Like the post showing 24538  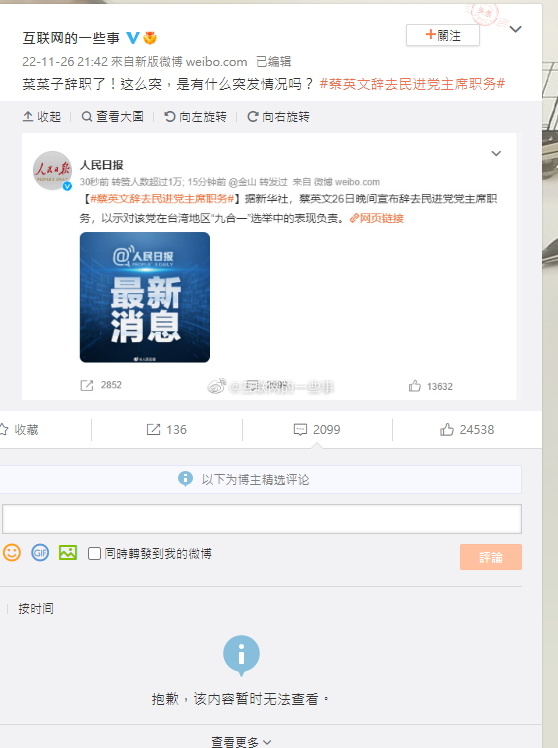pos(467,429)
